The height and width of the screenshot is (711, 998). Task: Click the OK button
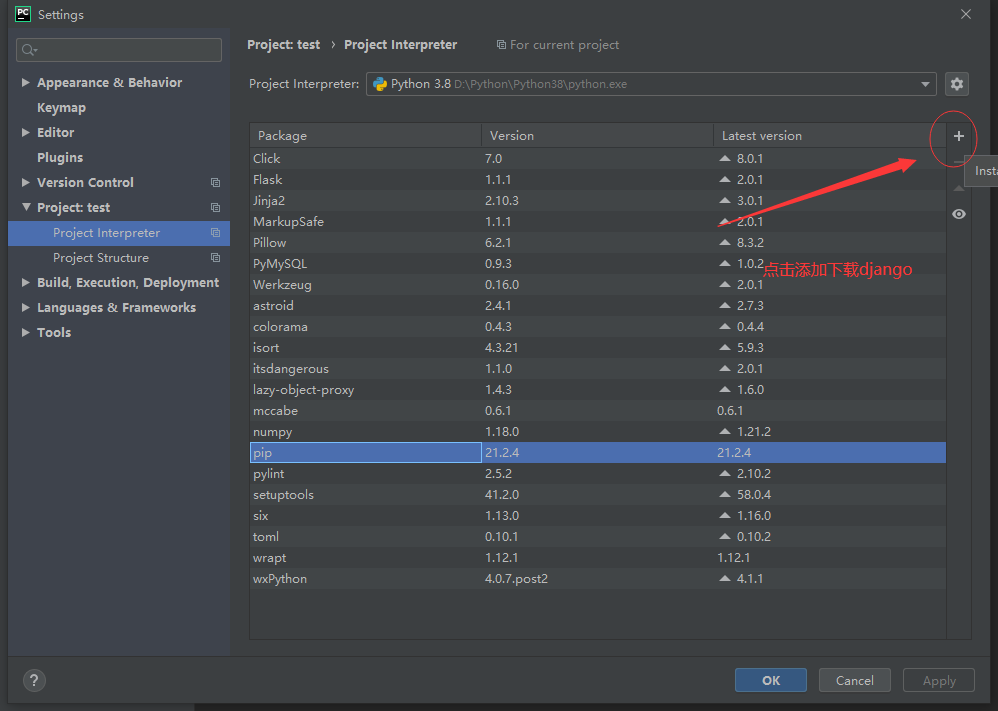tap(771, 680)
